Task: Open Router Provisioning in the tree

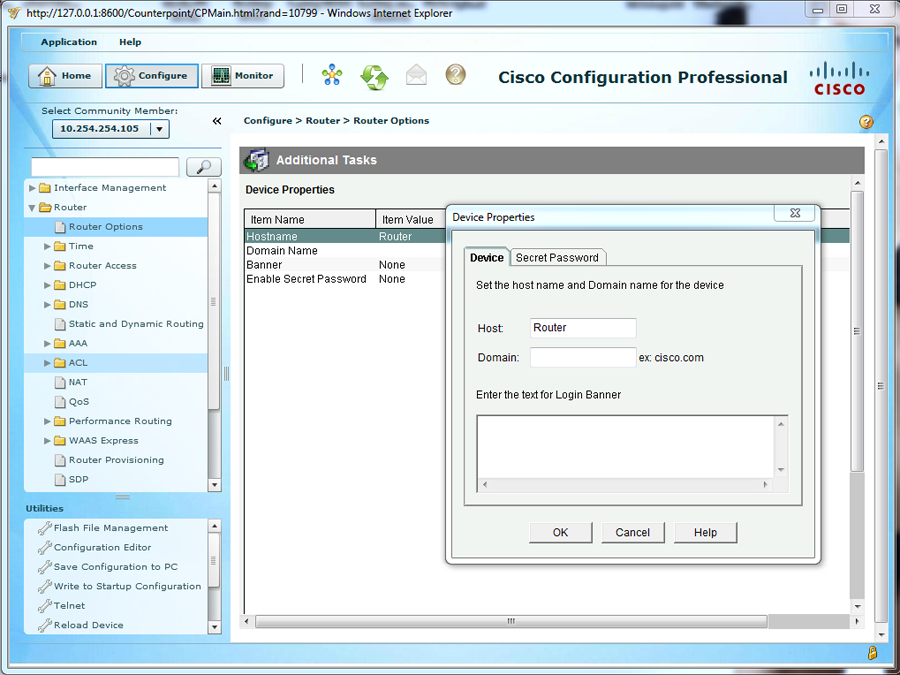Action: pyautogui.click(x=116, y=460)
